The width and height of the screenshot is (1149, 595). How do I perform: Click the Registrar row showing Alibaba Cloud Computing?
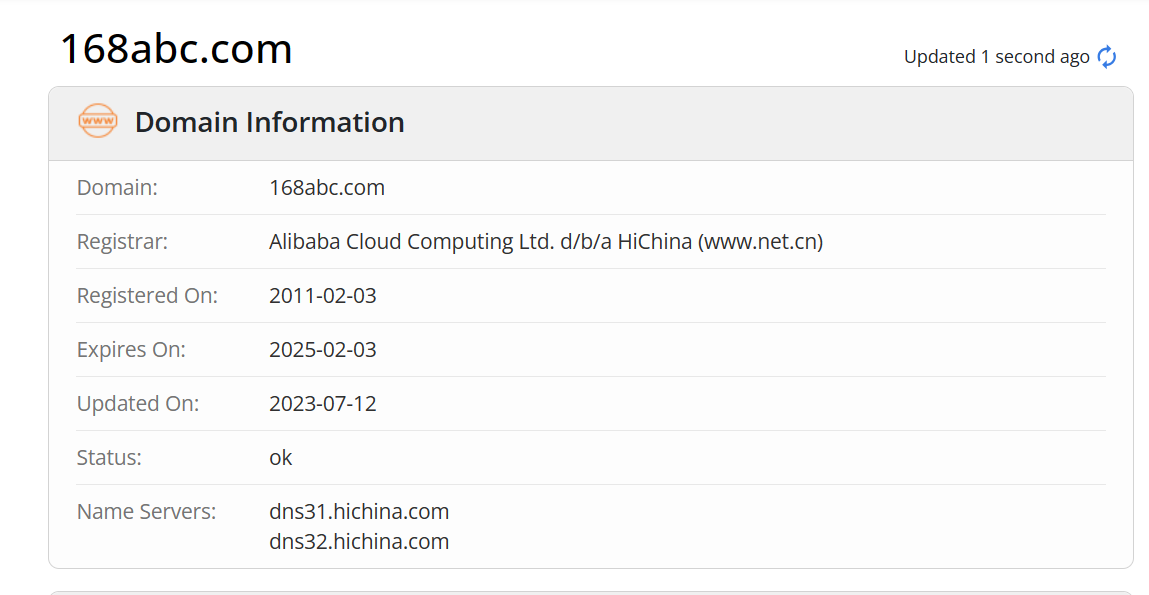coord(546,241)
